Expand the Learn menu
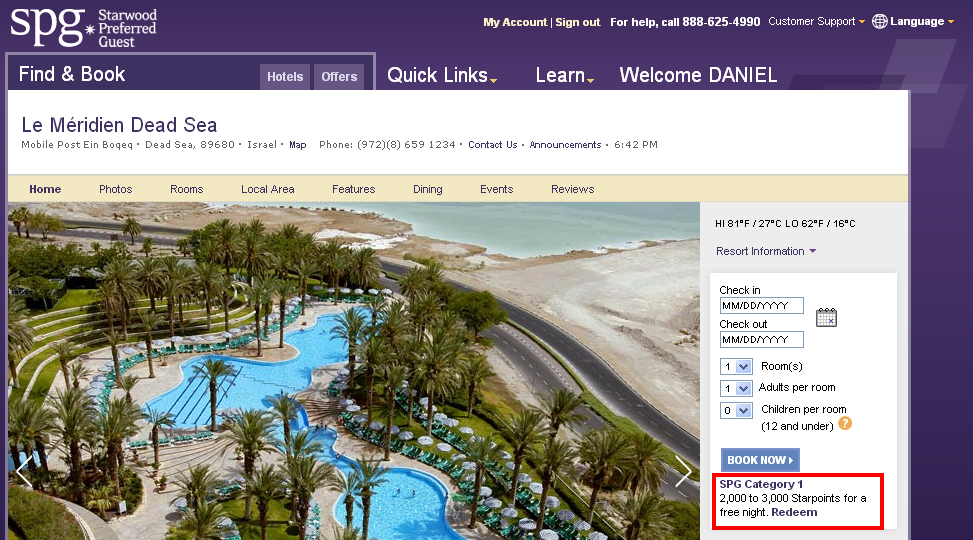 click(x=565, y=75)
